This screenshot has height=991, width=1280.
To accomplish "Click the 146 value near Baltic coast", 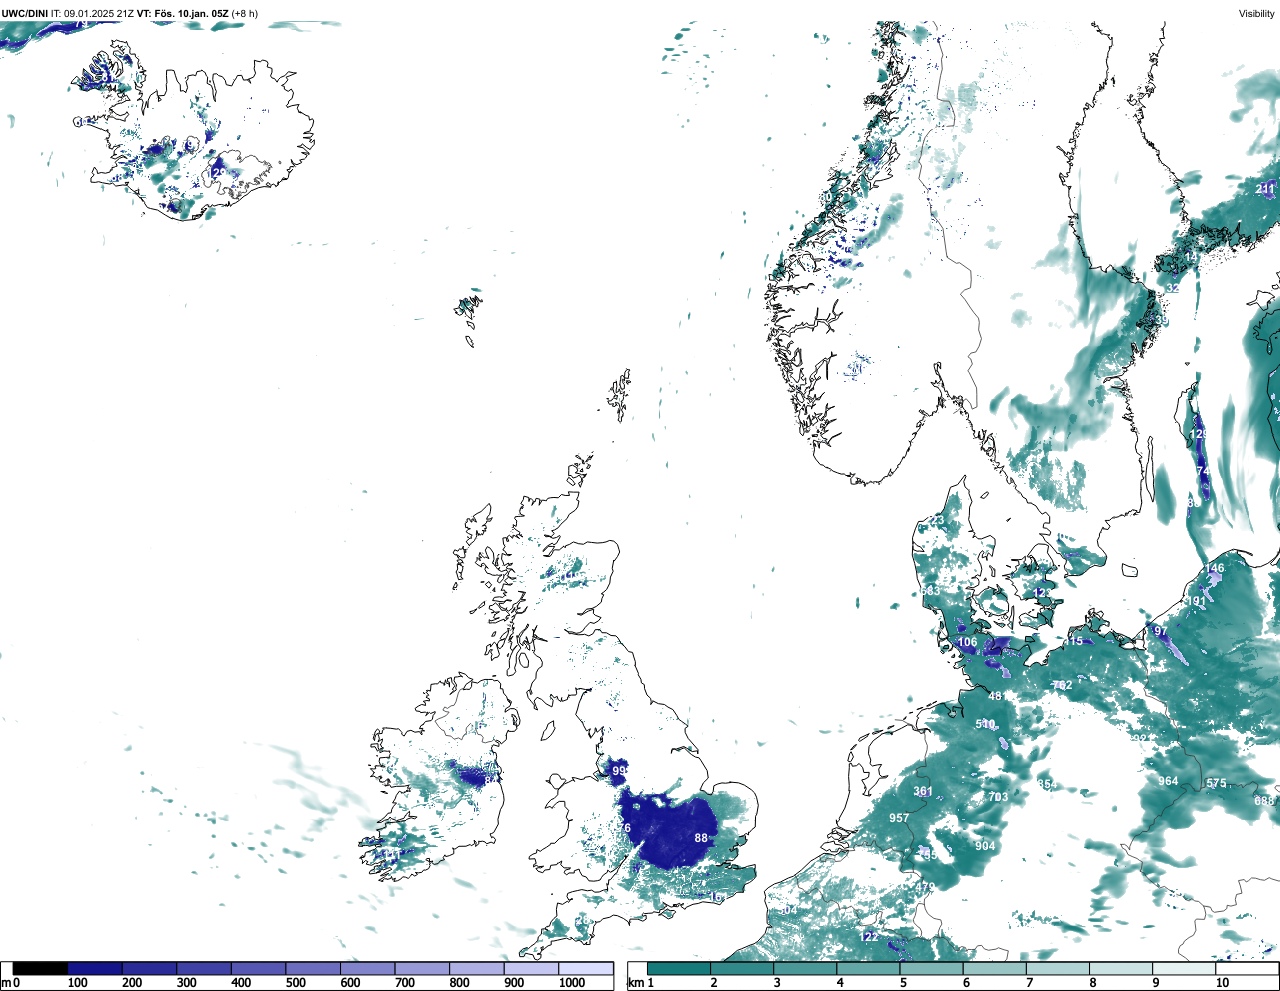I will pyautogui.click(x=1214, y=568).
